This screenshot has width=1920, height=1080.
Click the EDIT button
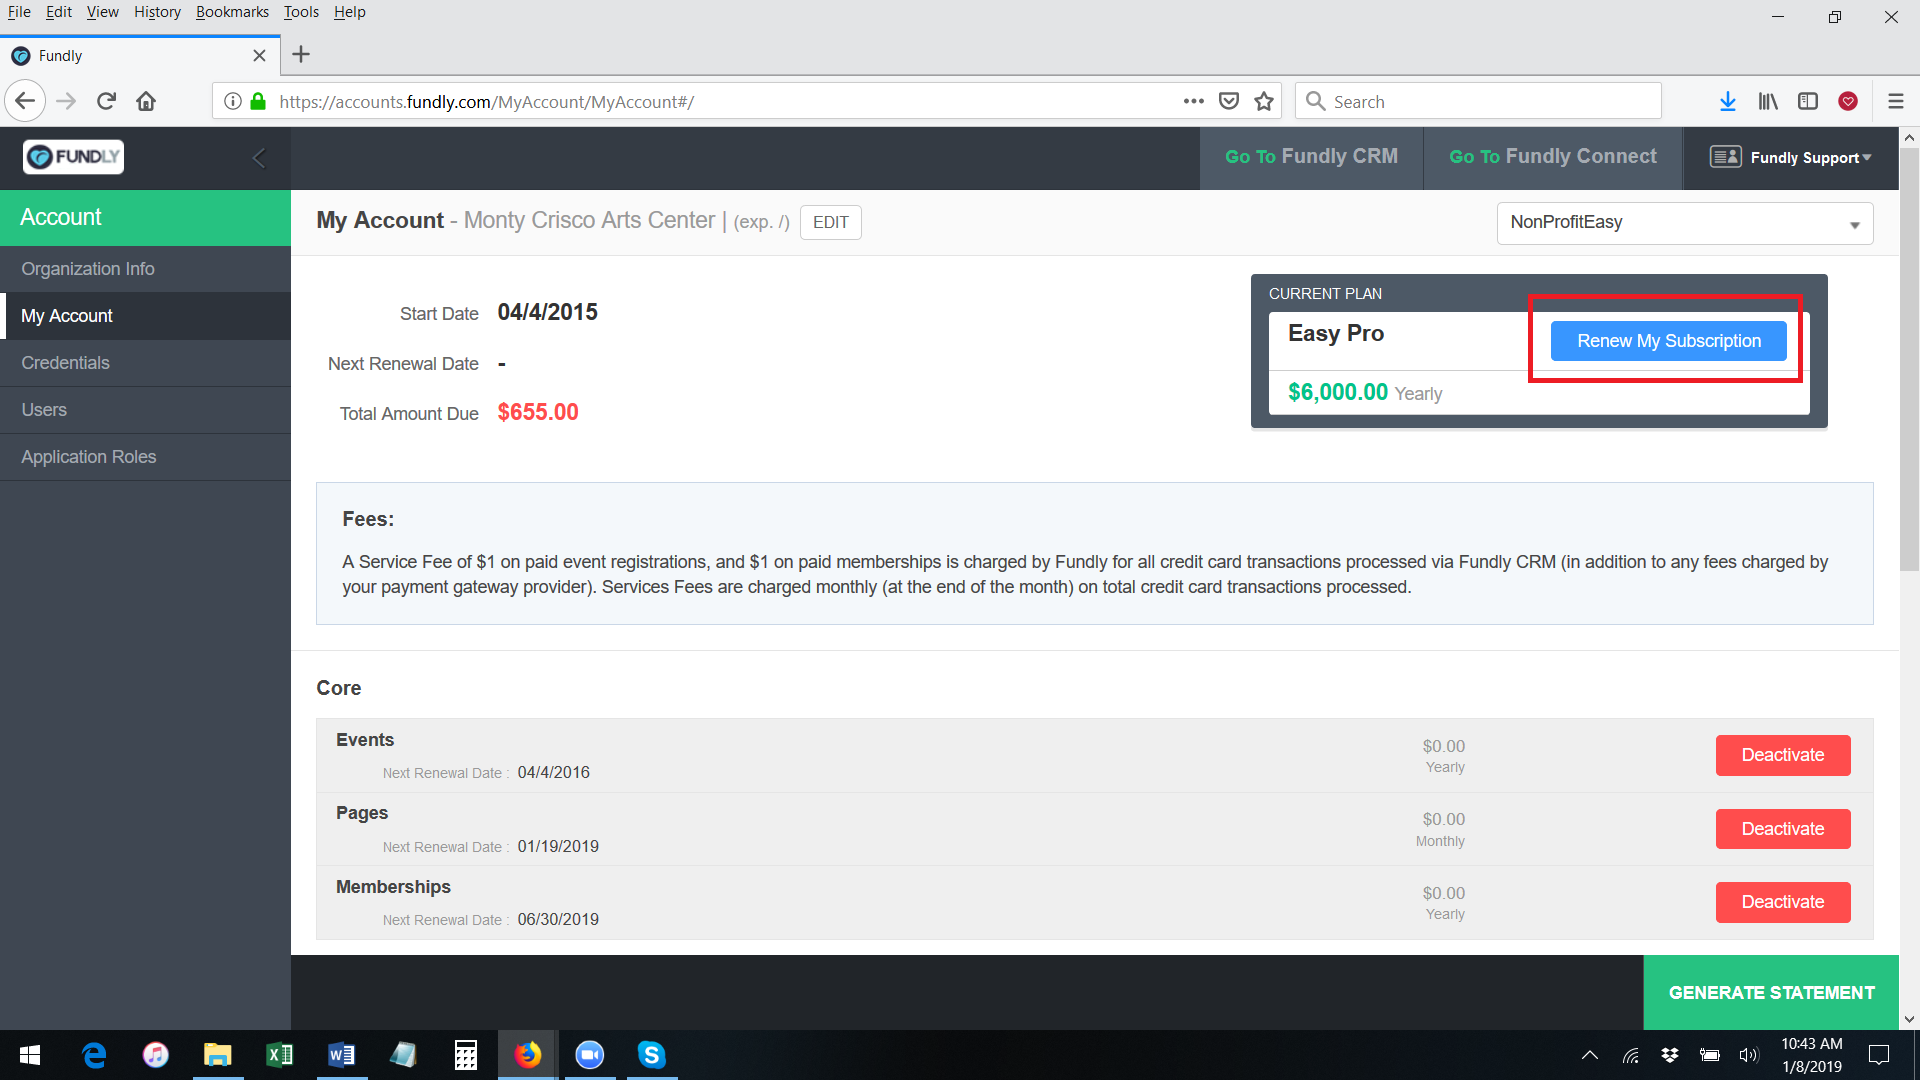point(830,222)
